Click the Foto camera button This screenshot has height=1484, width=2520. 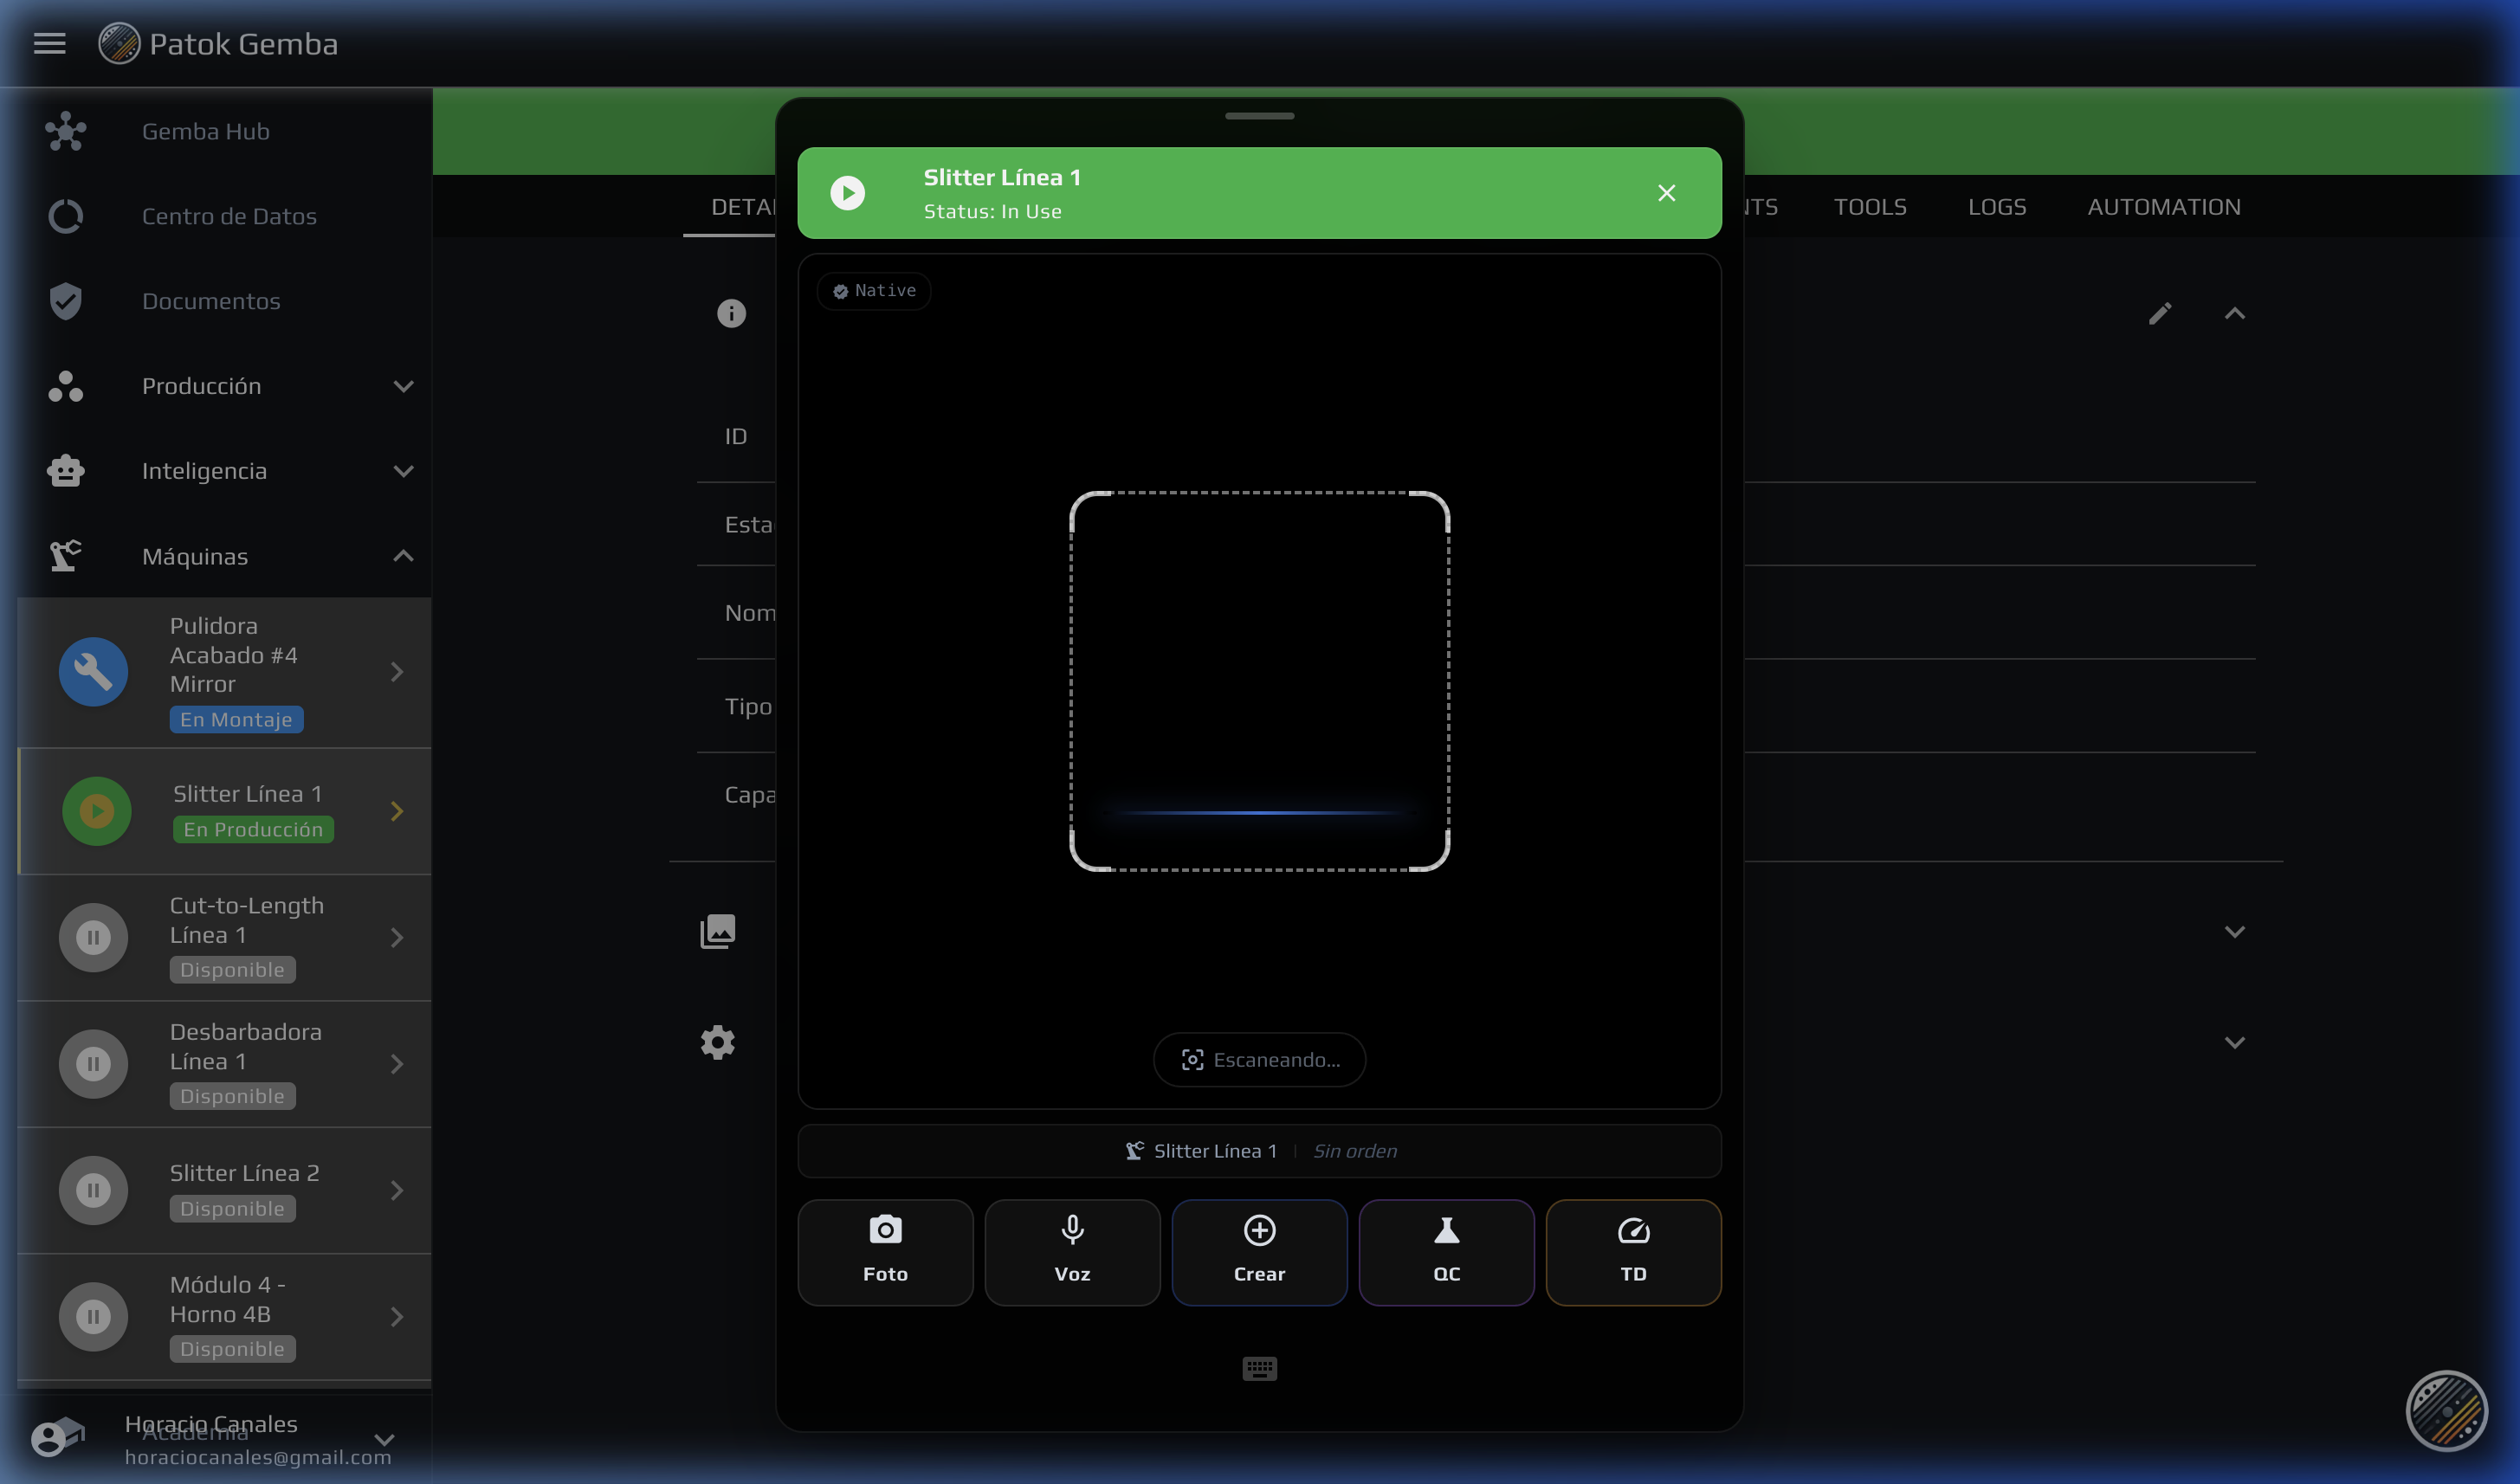885,1251
